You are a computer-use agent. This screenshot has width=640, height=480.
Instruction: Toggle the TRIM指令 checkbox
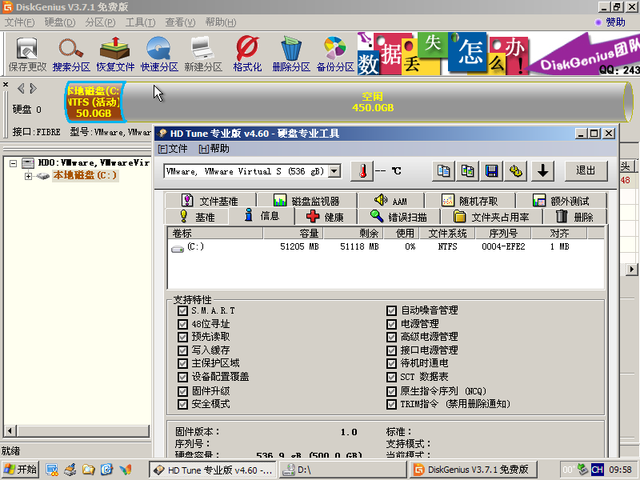pos(391,404)
